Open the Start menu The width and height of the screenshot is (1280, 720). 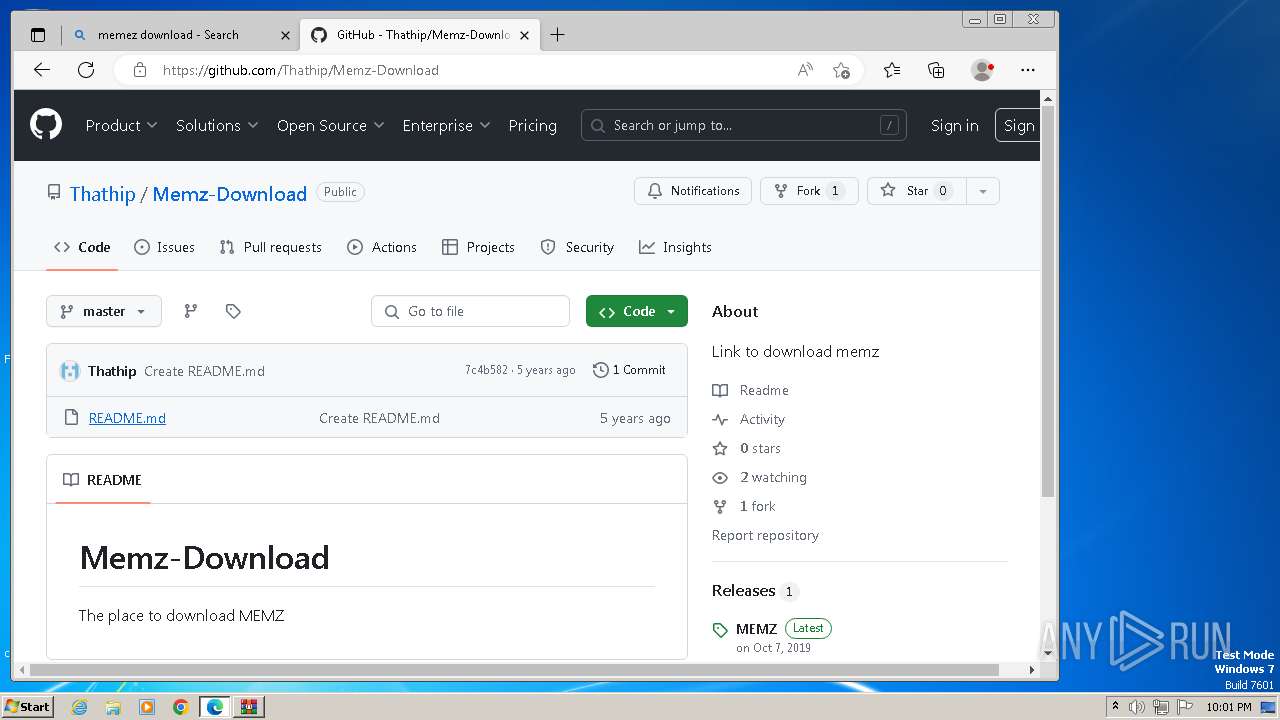(x=27, y=707)
